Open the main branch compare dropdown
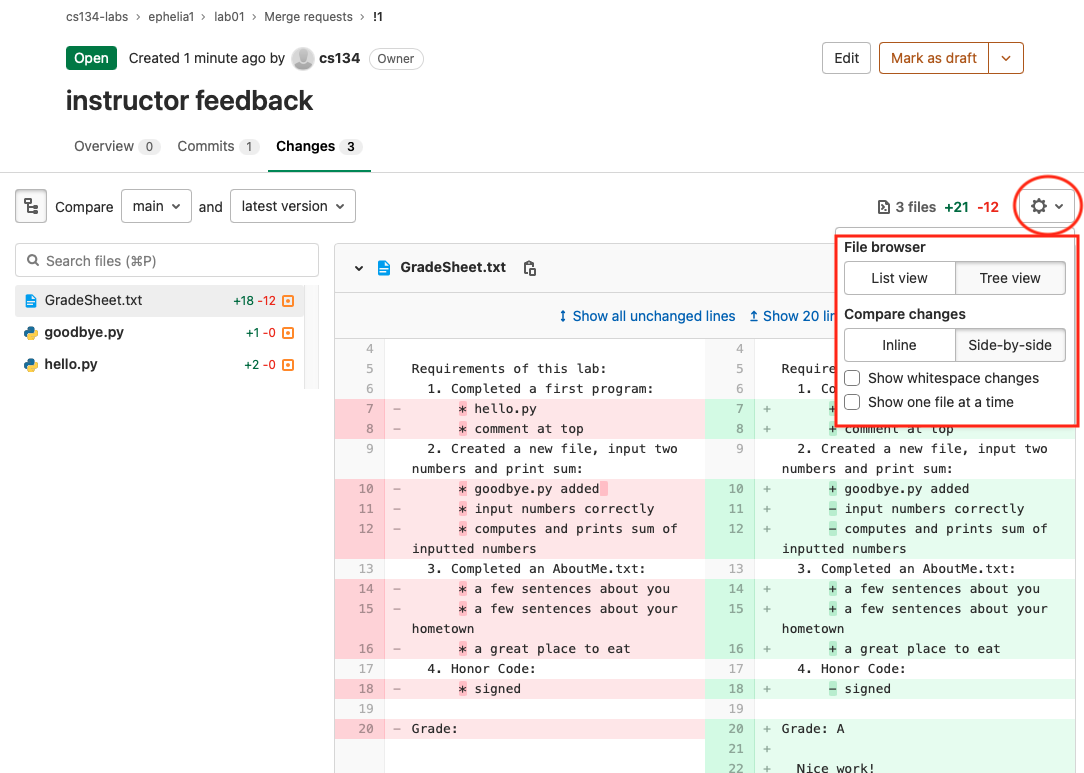Viewport: 1084px width, 773px height. [x=156, y=206]
